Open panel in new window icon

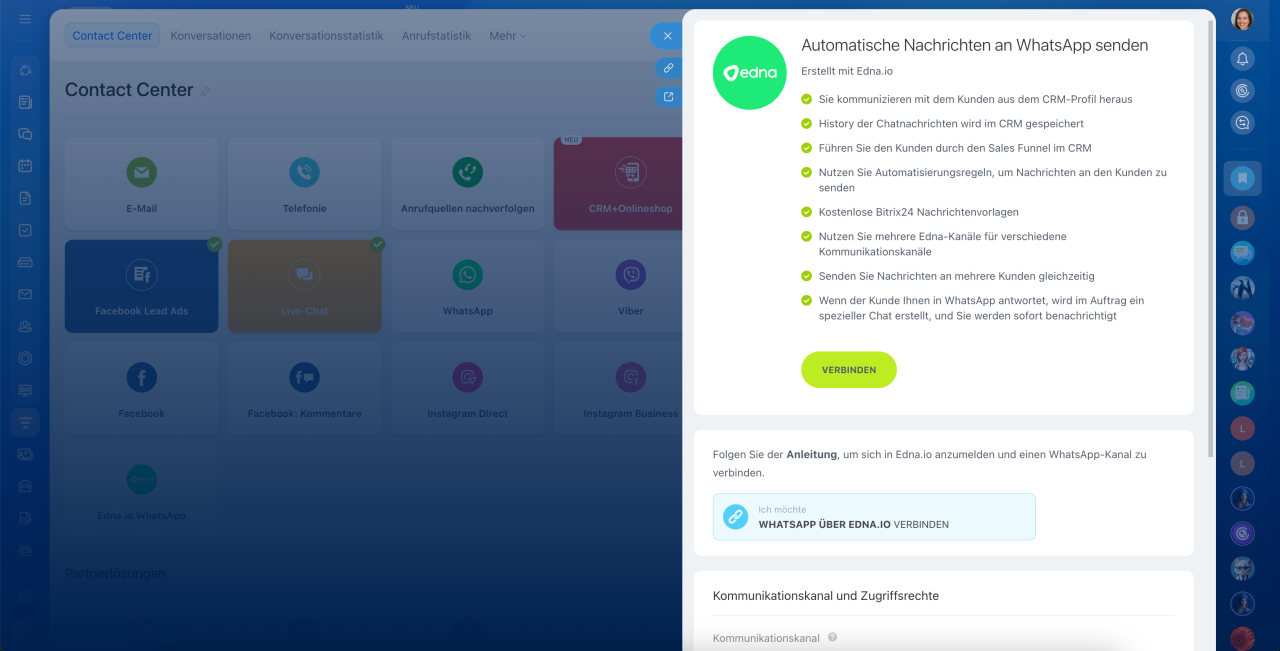pyautogui.click(x=668, y=97)
